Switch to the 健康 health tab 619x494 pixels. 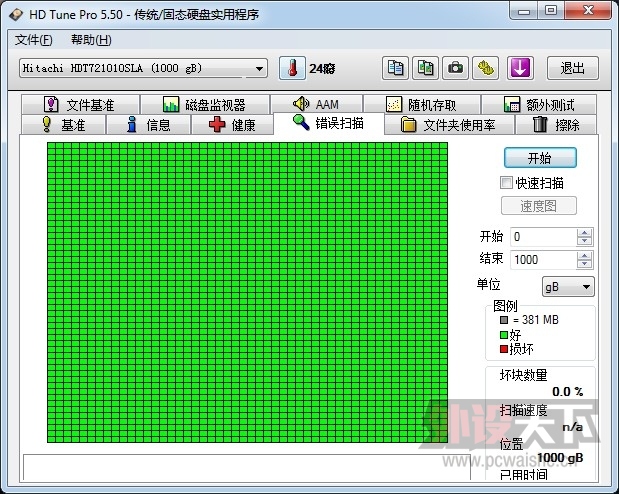click(232, 125)
